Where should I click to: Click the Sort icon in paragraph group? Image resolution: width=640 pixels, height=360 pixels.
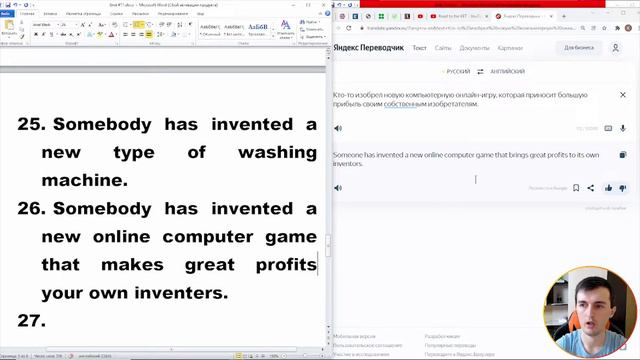pyautogui.click(x=180, y=25)
